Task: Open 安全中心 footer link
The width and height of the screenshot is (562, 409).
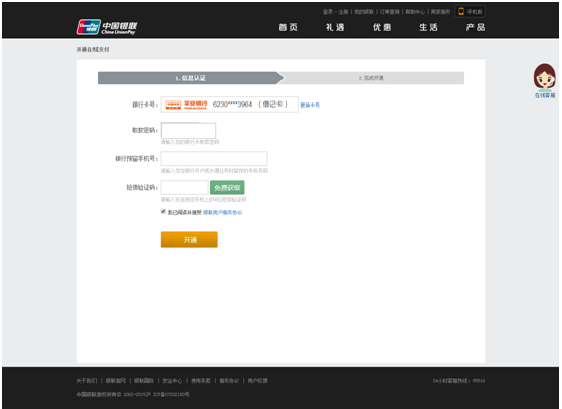Action: 172,381
